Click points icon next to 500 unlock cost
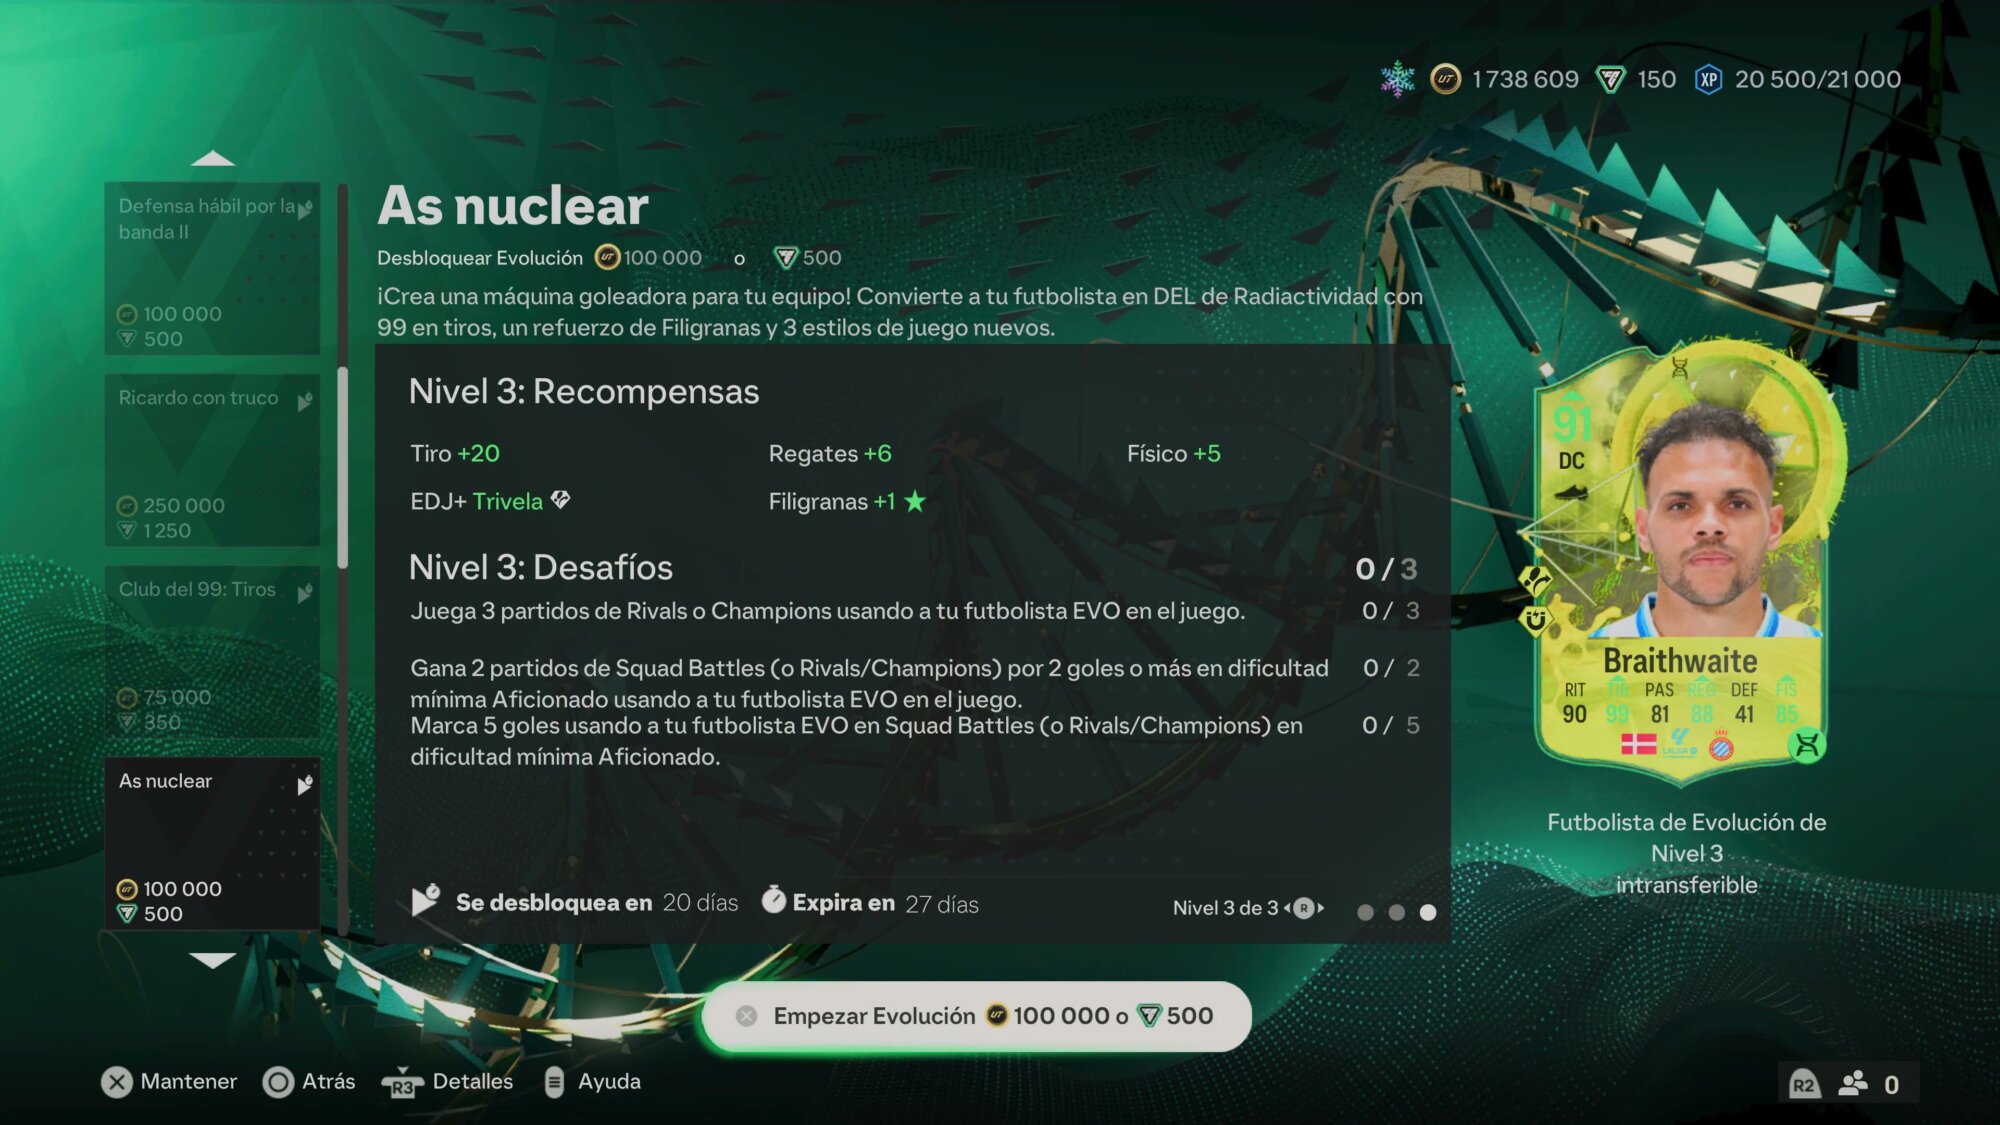Screen dimensions: 2000x1125 click(x=786, y=258)
